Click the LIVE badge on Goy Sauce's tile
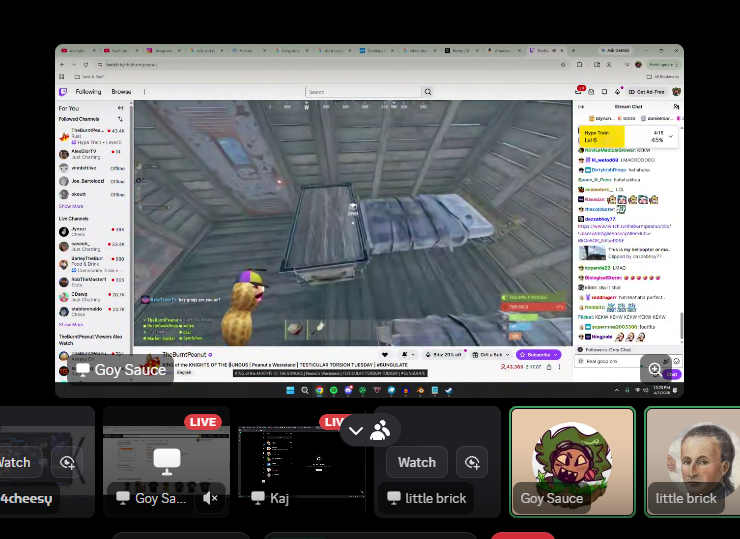 point(203,422)
